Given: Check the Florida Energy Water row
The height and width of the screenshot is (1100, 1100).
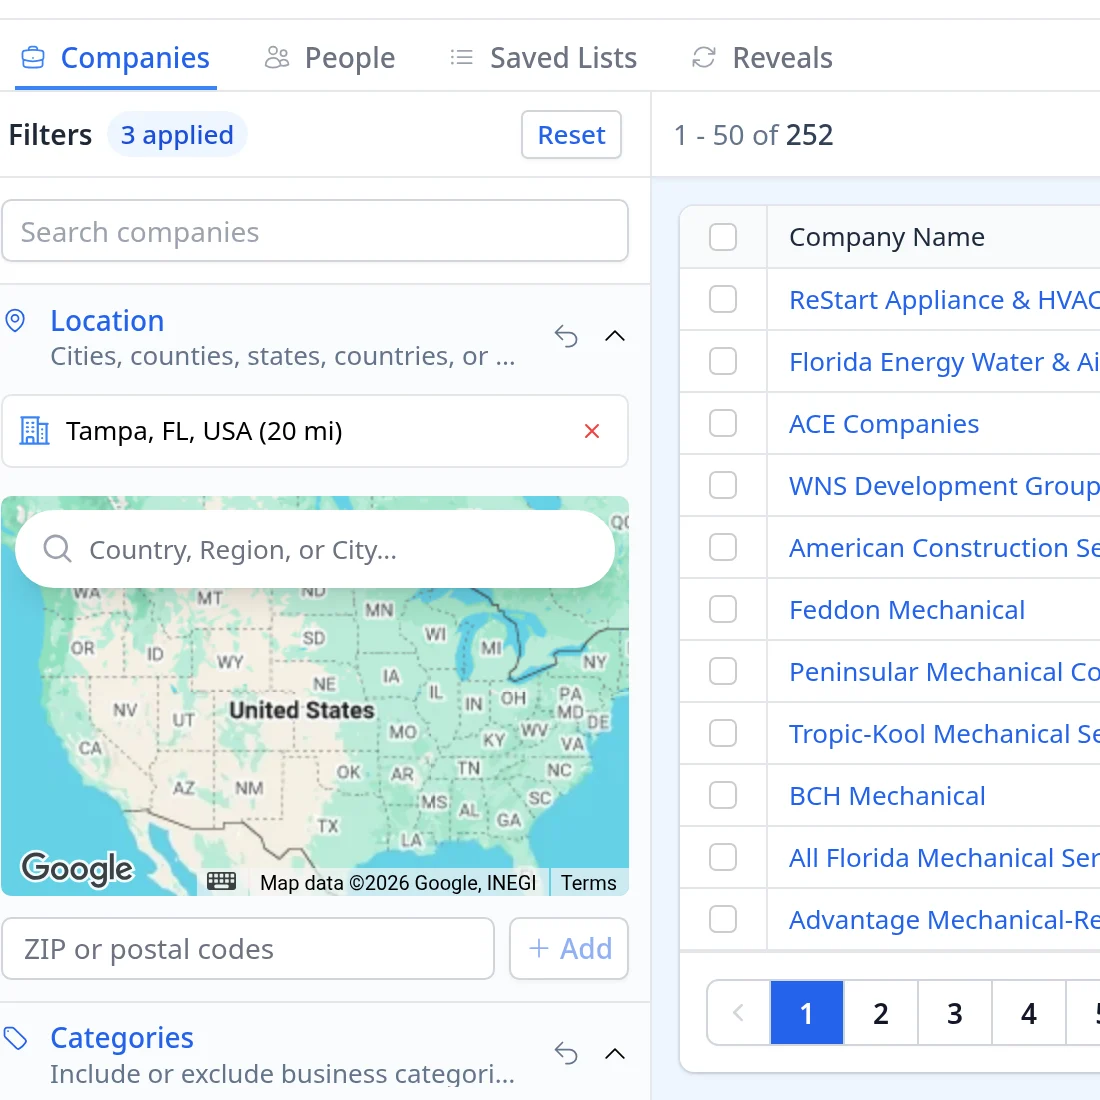Looking at the screenshot, I should 723,361.
